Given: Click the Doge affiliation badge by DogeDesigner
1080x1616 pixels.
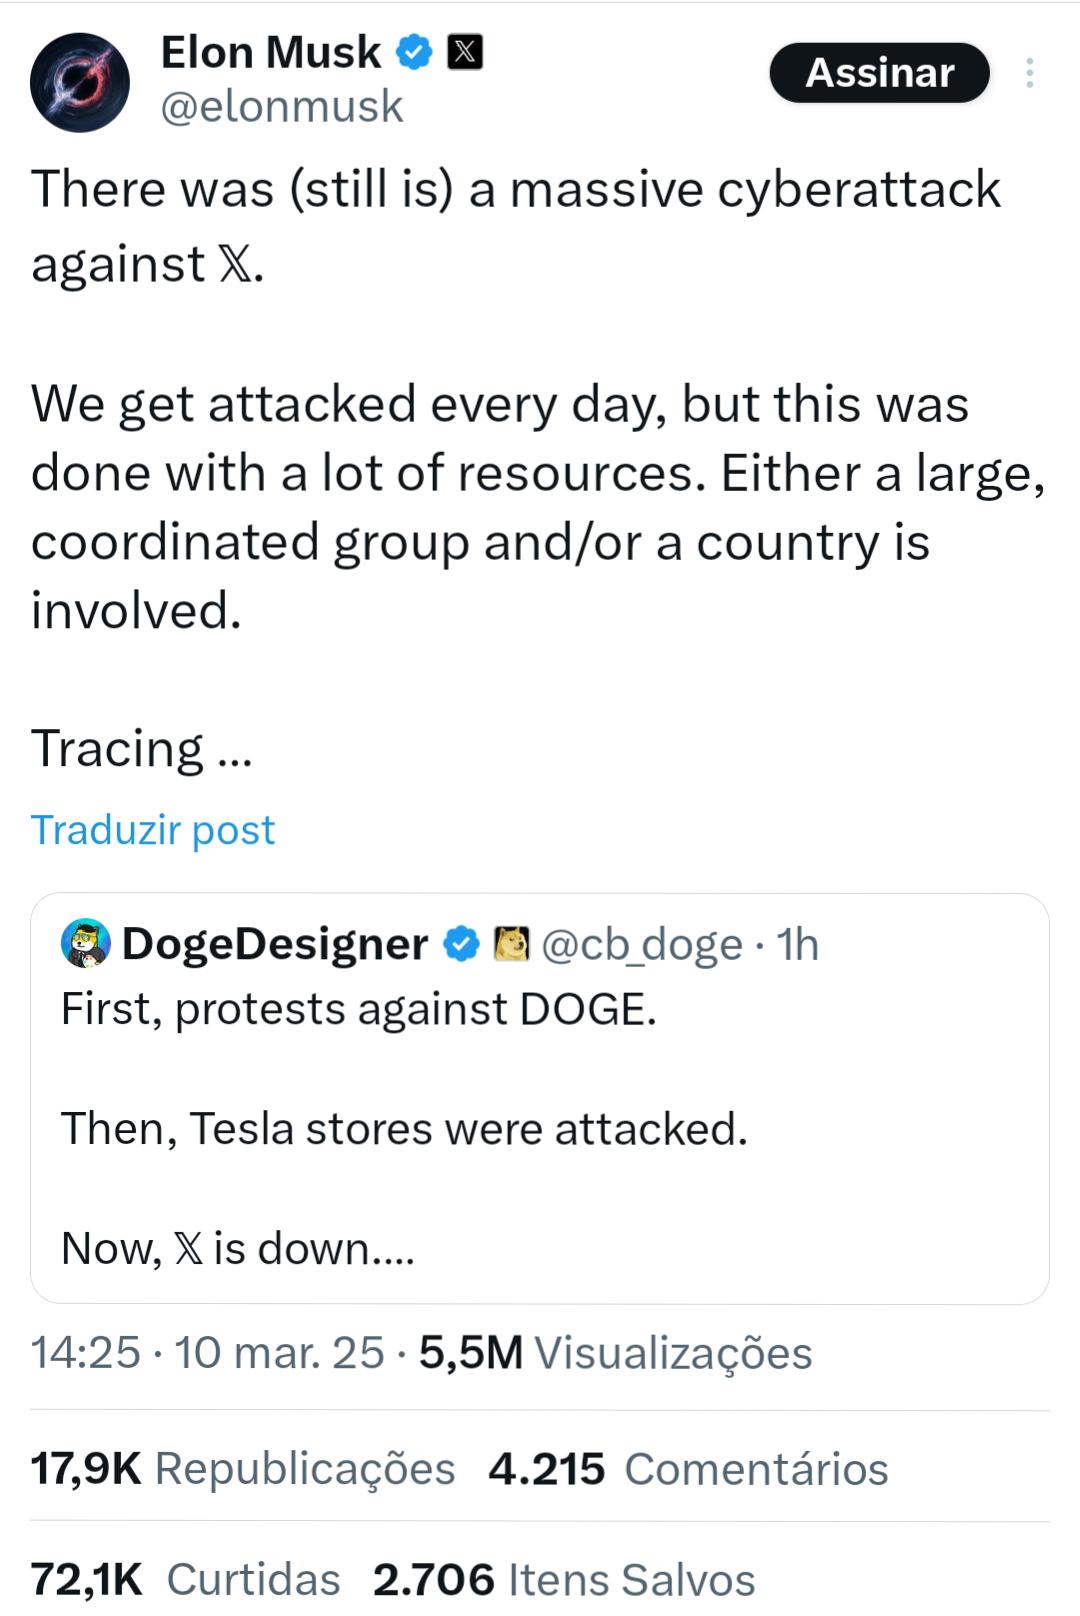Looking at the screenshot, I should click(512, 944).
